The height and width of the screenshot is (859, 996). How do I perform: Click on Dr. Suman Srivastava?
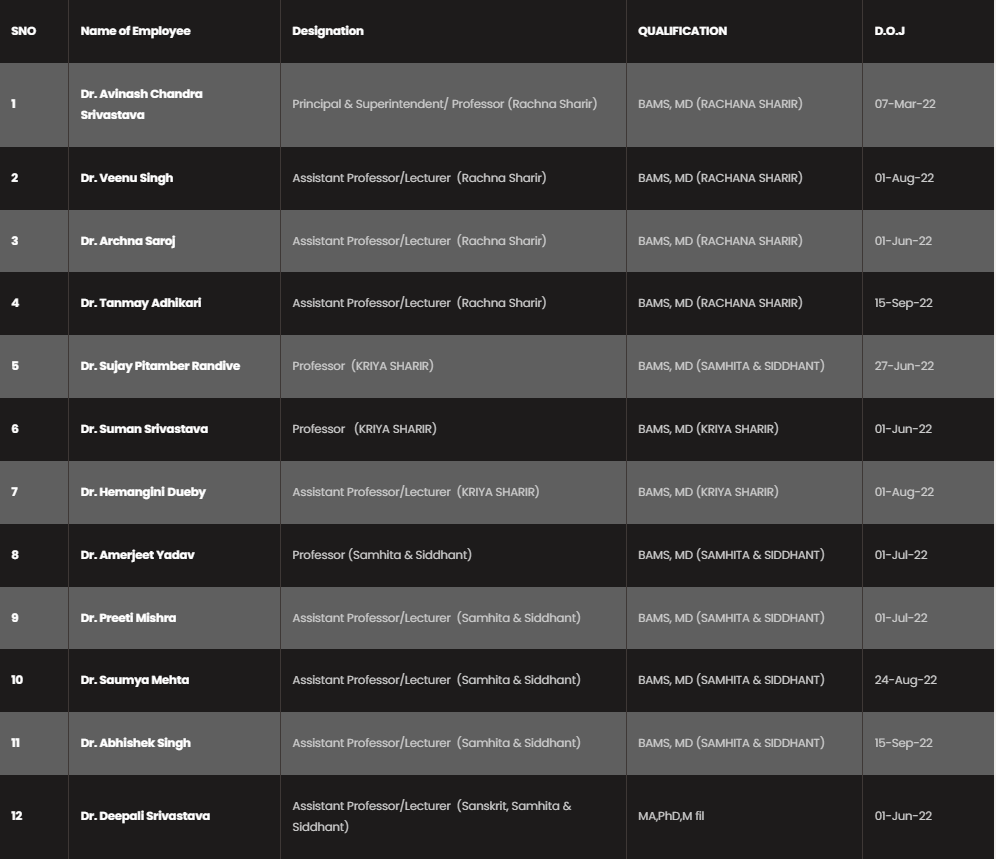(x=144, y=429)
